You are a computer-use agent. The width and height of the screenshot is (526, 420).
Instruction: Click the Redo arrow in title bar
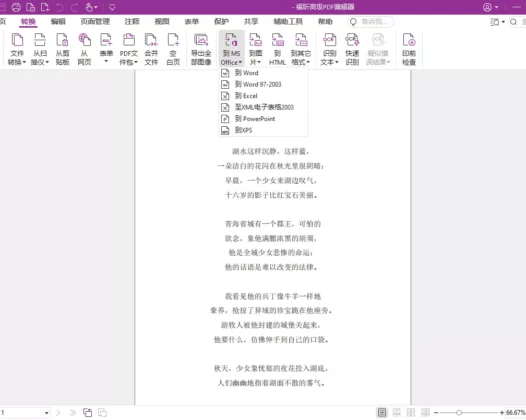(74, 7)
